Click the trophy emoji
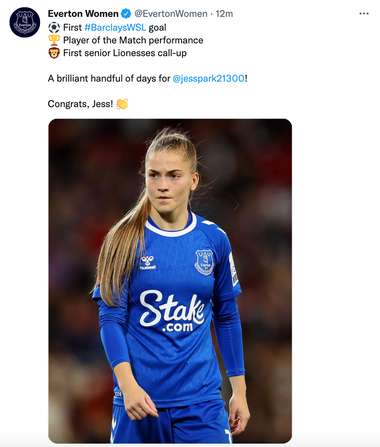The width and height of the screenshot is (380, 447). pos(54,40)
